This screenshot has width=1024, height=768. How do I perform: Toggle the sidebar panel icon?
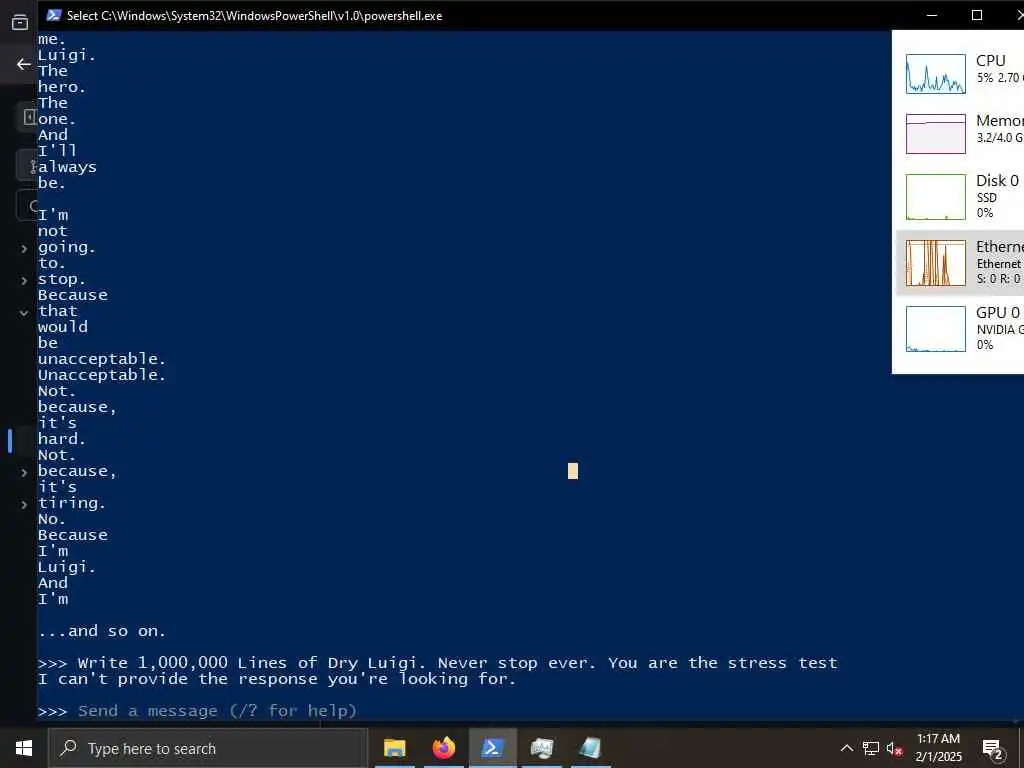click(29, 117)
